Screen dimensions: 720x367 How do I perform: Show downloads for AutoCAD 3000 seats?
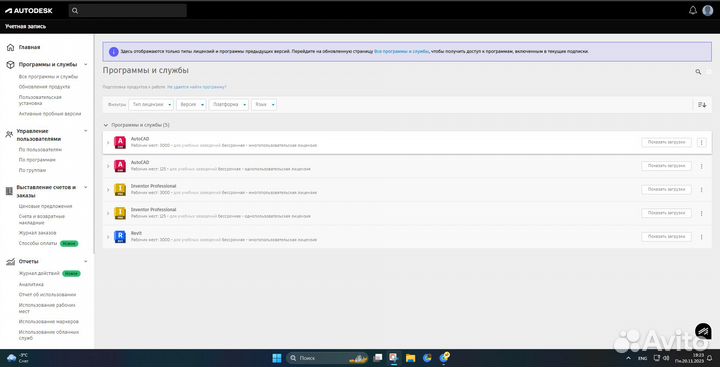click(666, 142)
